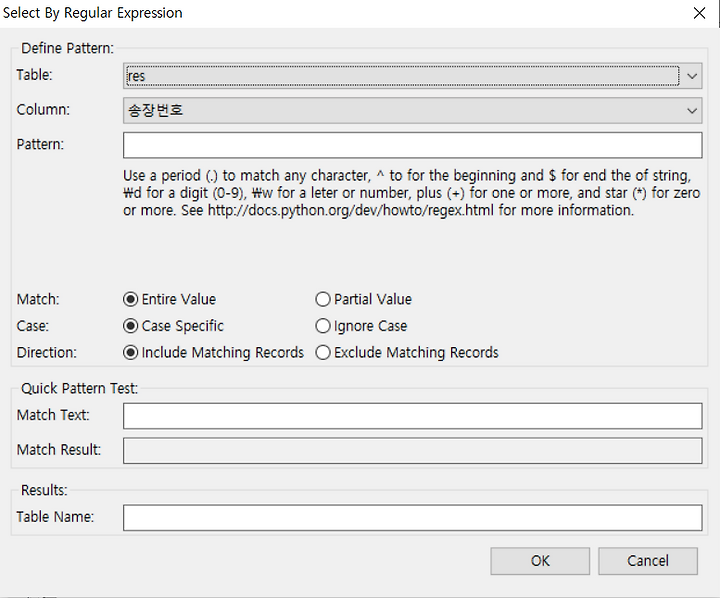Image resolution: width=720 pixels, height=598 pixels.
Task: Close the Select By Regular Expression dialog
Action: (699, 13)
